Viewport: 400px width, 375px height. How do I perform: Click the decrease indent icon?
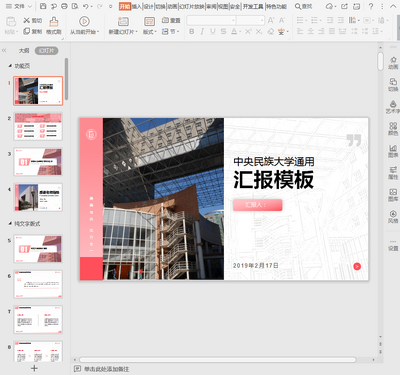coord(330,21)
